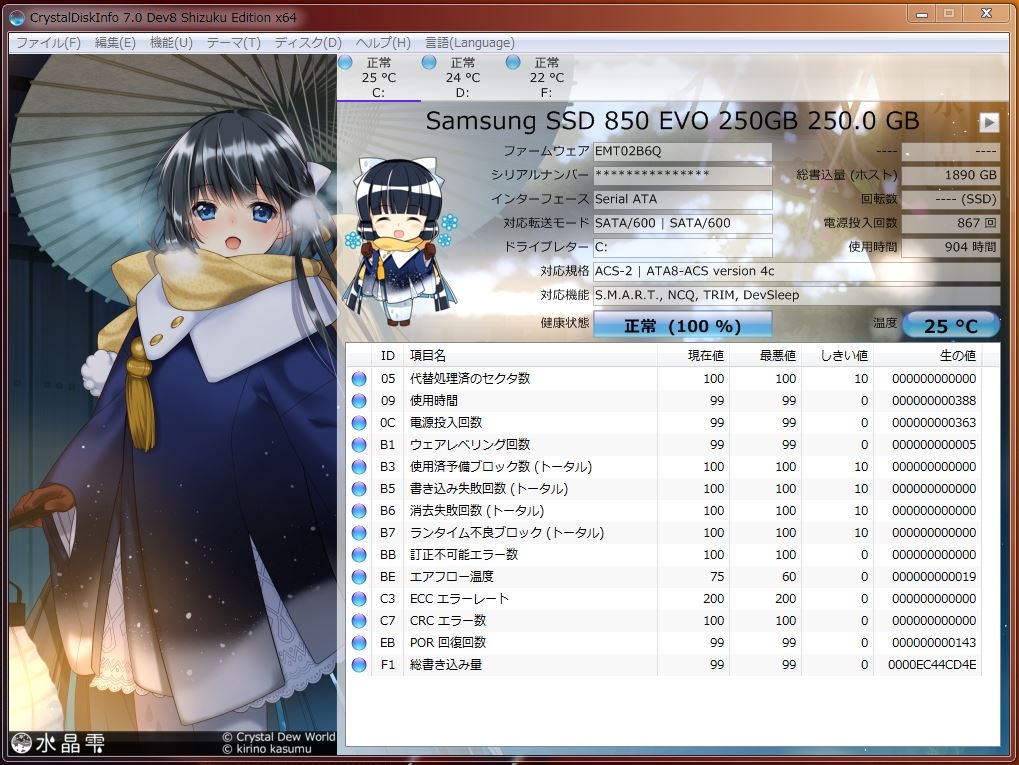Select the C: drive tab
The image size is (1019, 765).
(x=378, y=77)
